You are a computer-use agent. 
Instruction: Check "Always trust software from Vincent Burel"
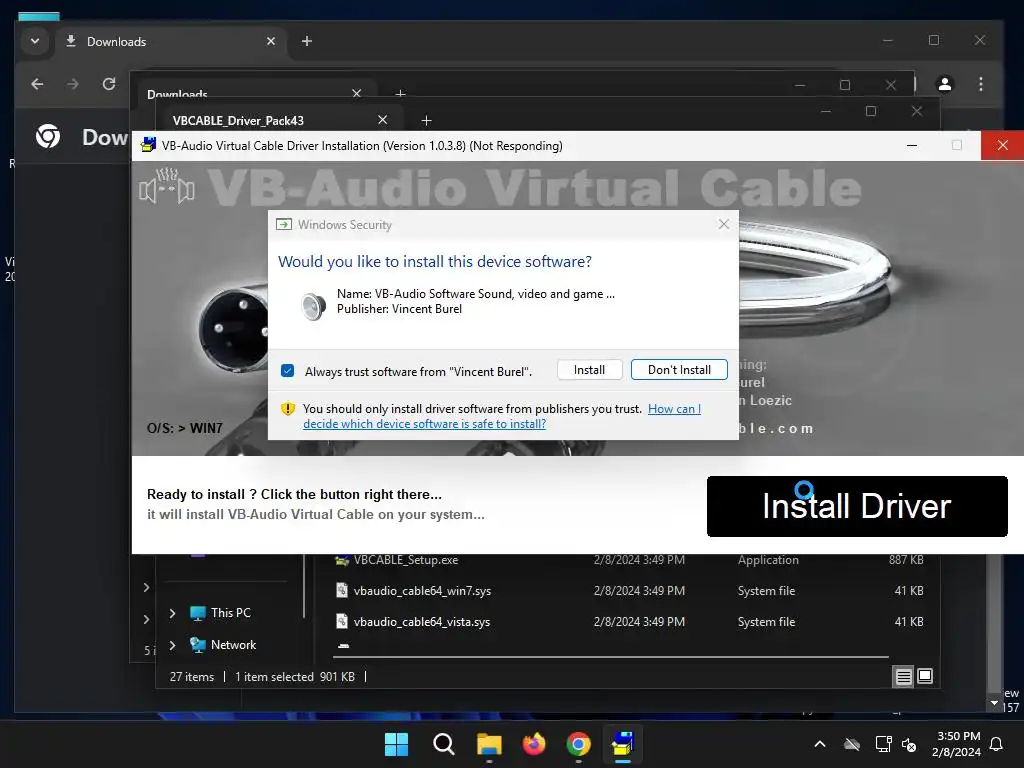click(287, 371)
